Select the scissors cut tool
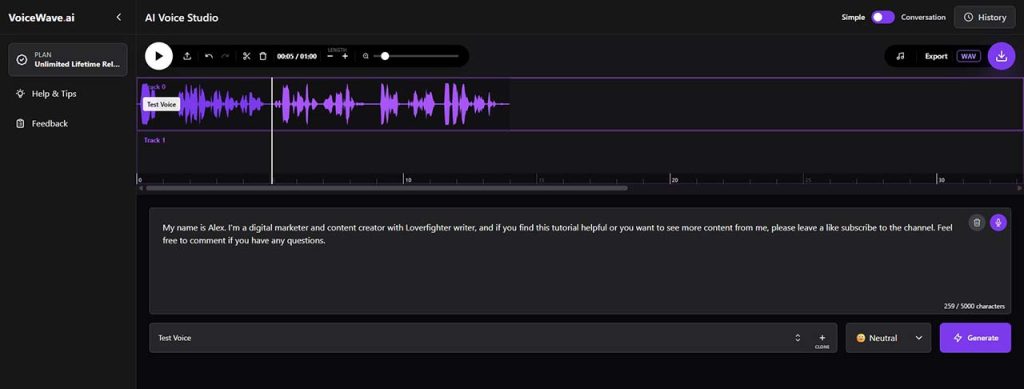1024x389 pixels. coord(246,56)
